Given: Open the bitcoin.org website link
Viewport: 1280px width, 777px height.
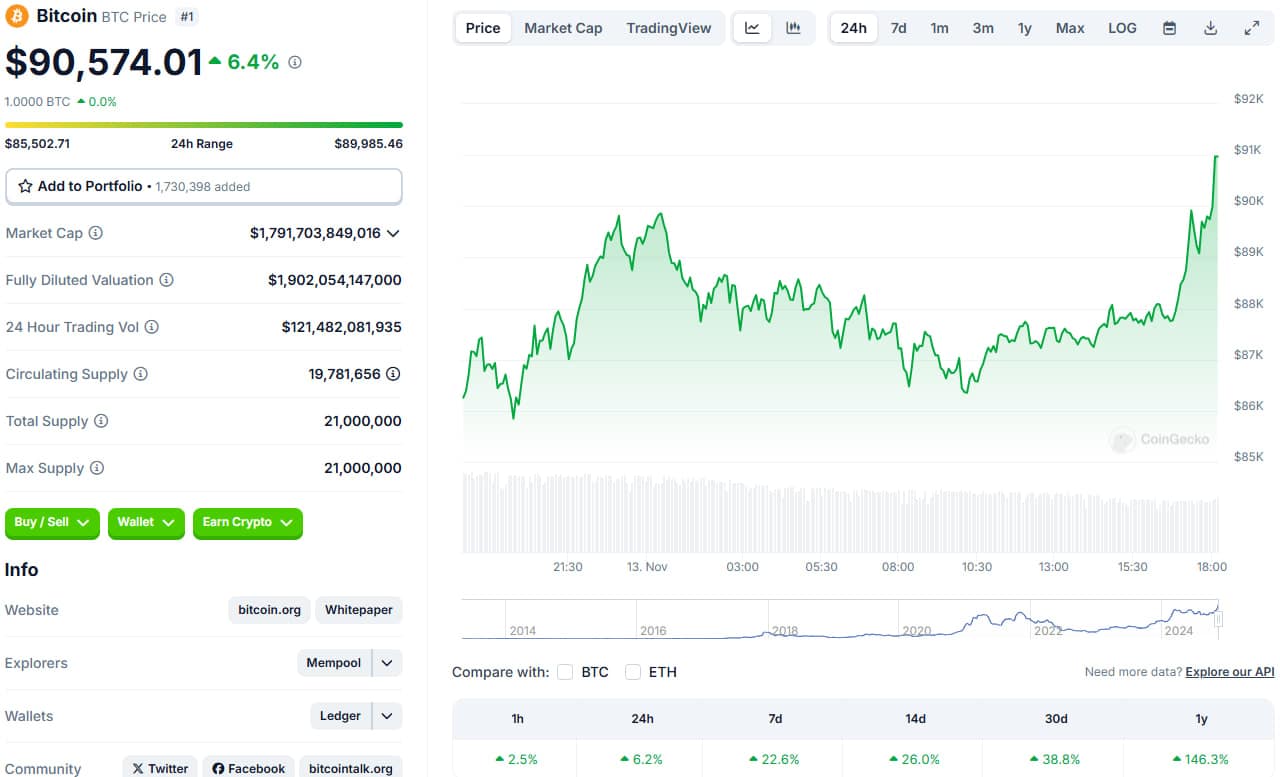Looking at the screenshot, I should (x=270, y=610).
